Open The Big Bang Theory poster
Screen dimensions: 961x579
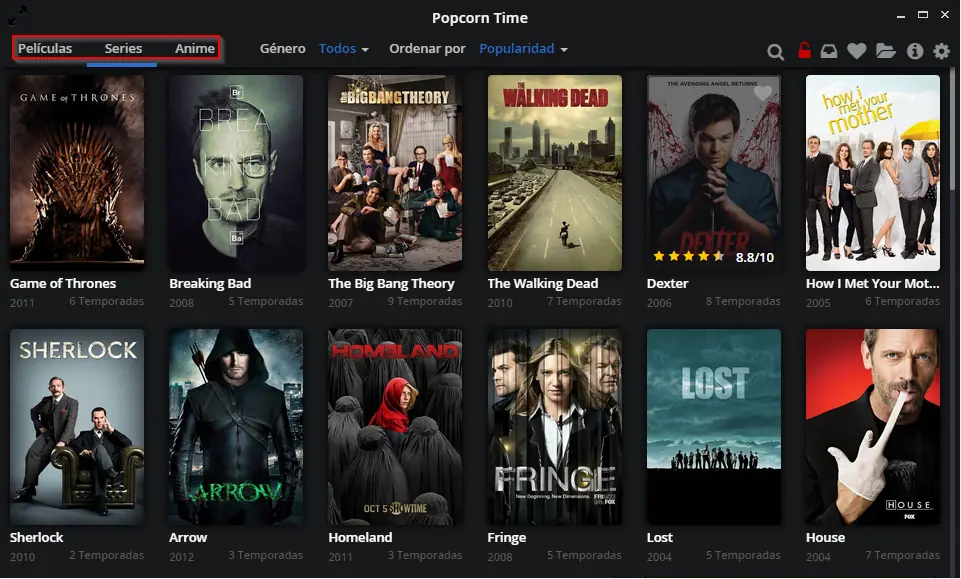(x=395, y=173)
